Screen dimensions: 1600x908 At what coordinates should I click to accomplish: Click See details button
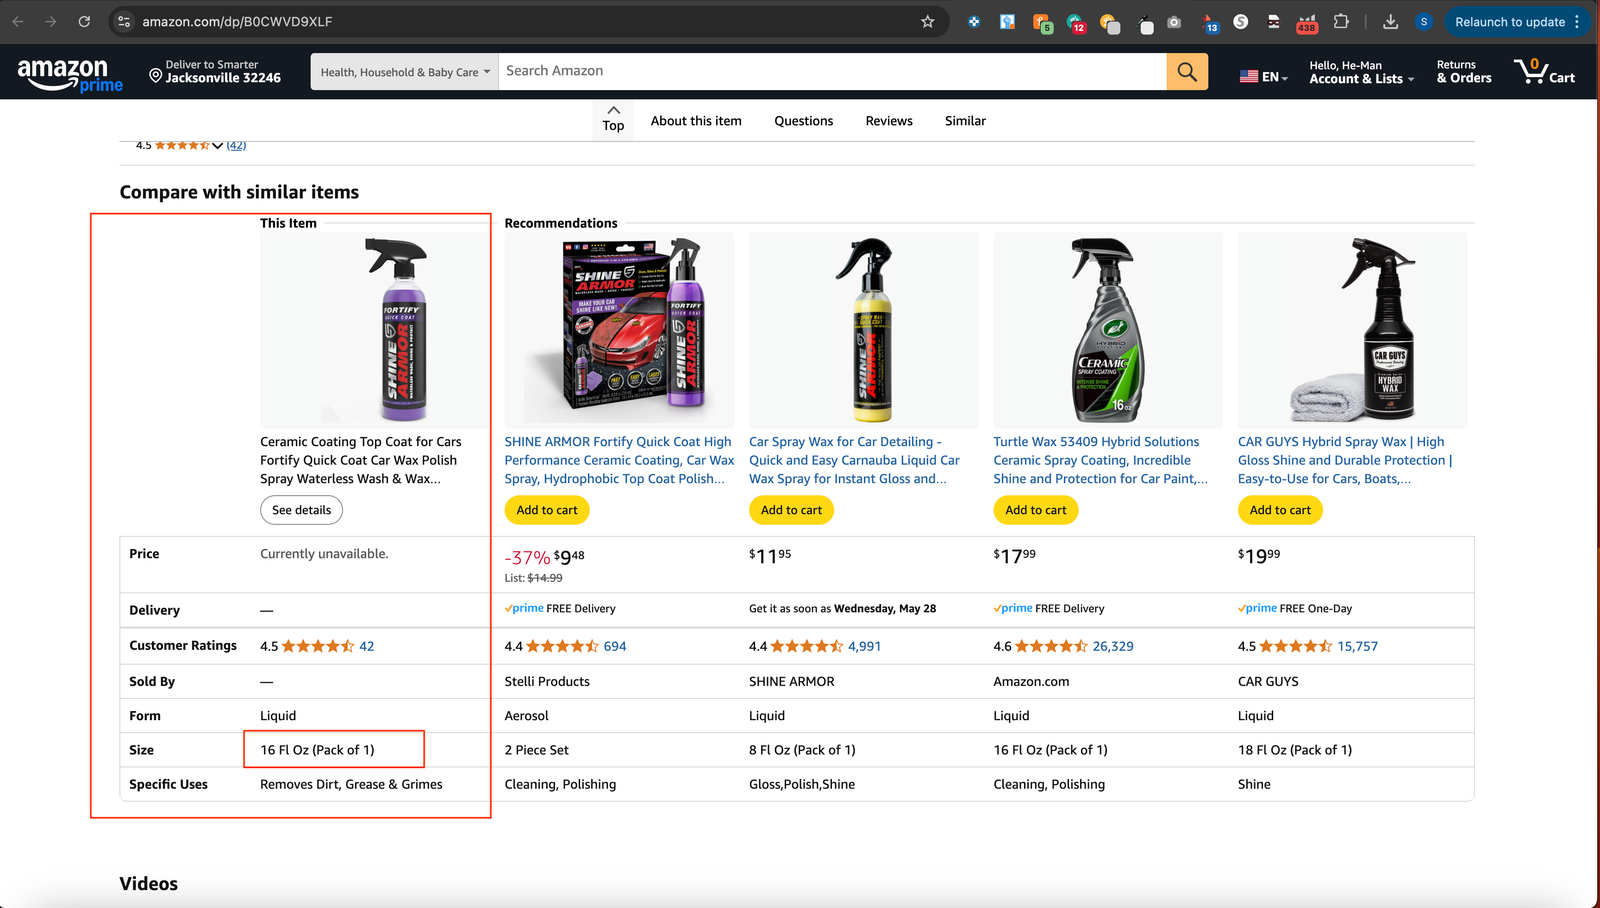click(301, 510)
